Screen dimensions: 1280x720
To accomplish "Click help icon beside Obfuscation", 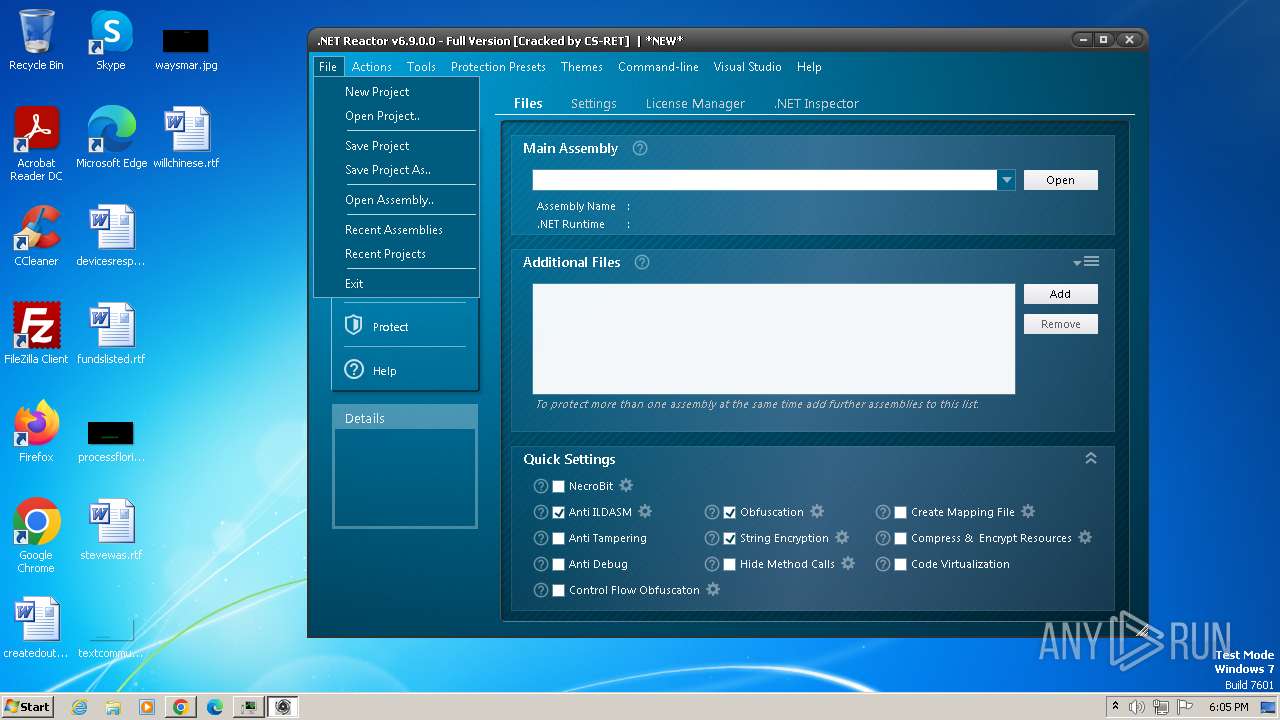I will [712, 512].
